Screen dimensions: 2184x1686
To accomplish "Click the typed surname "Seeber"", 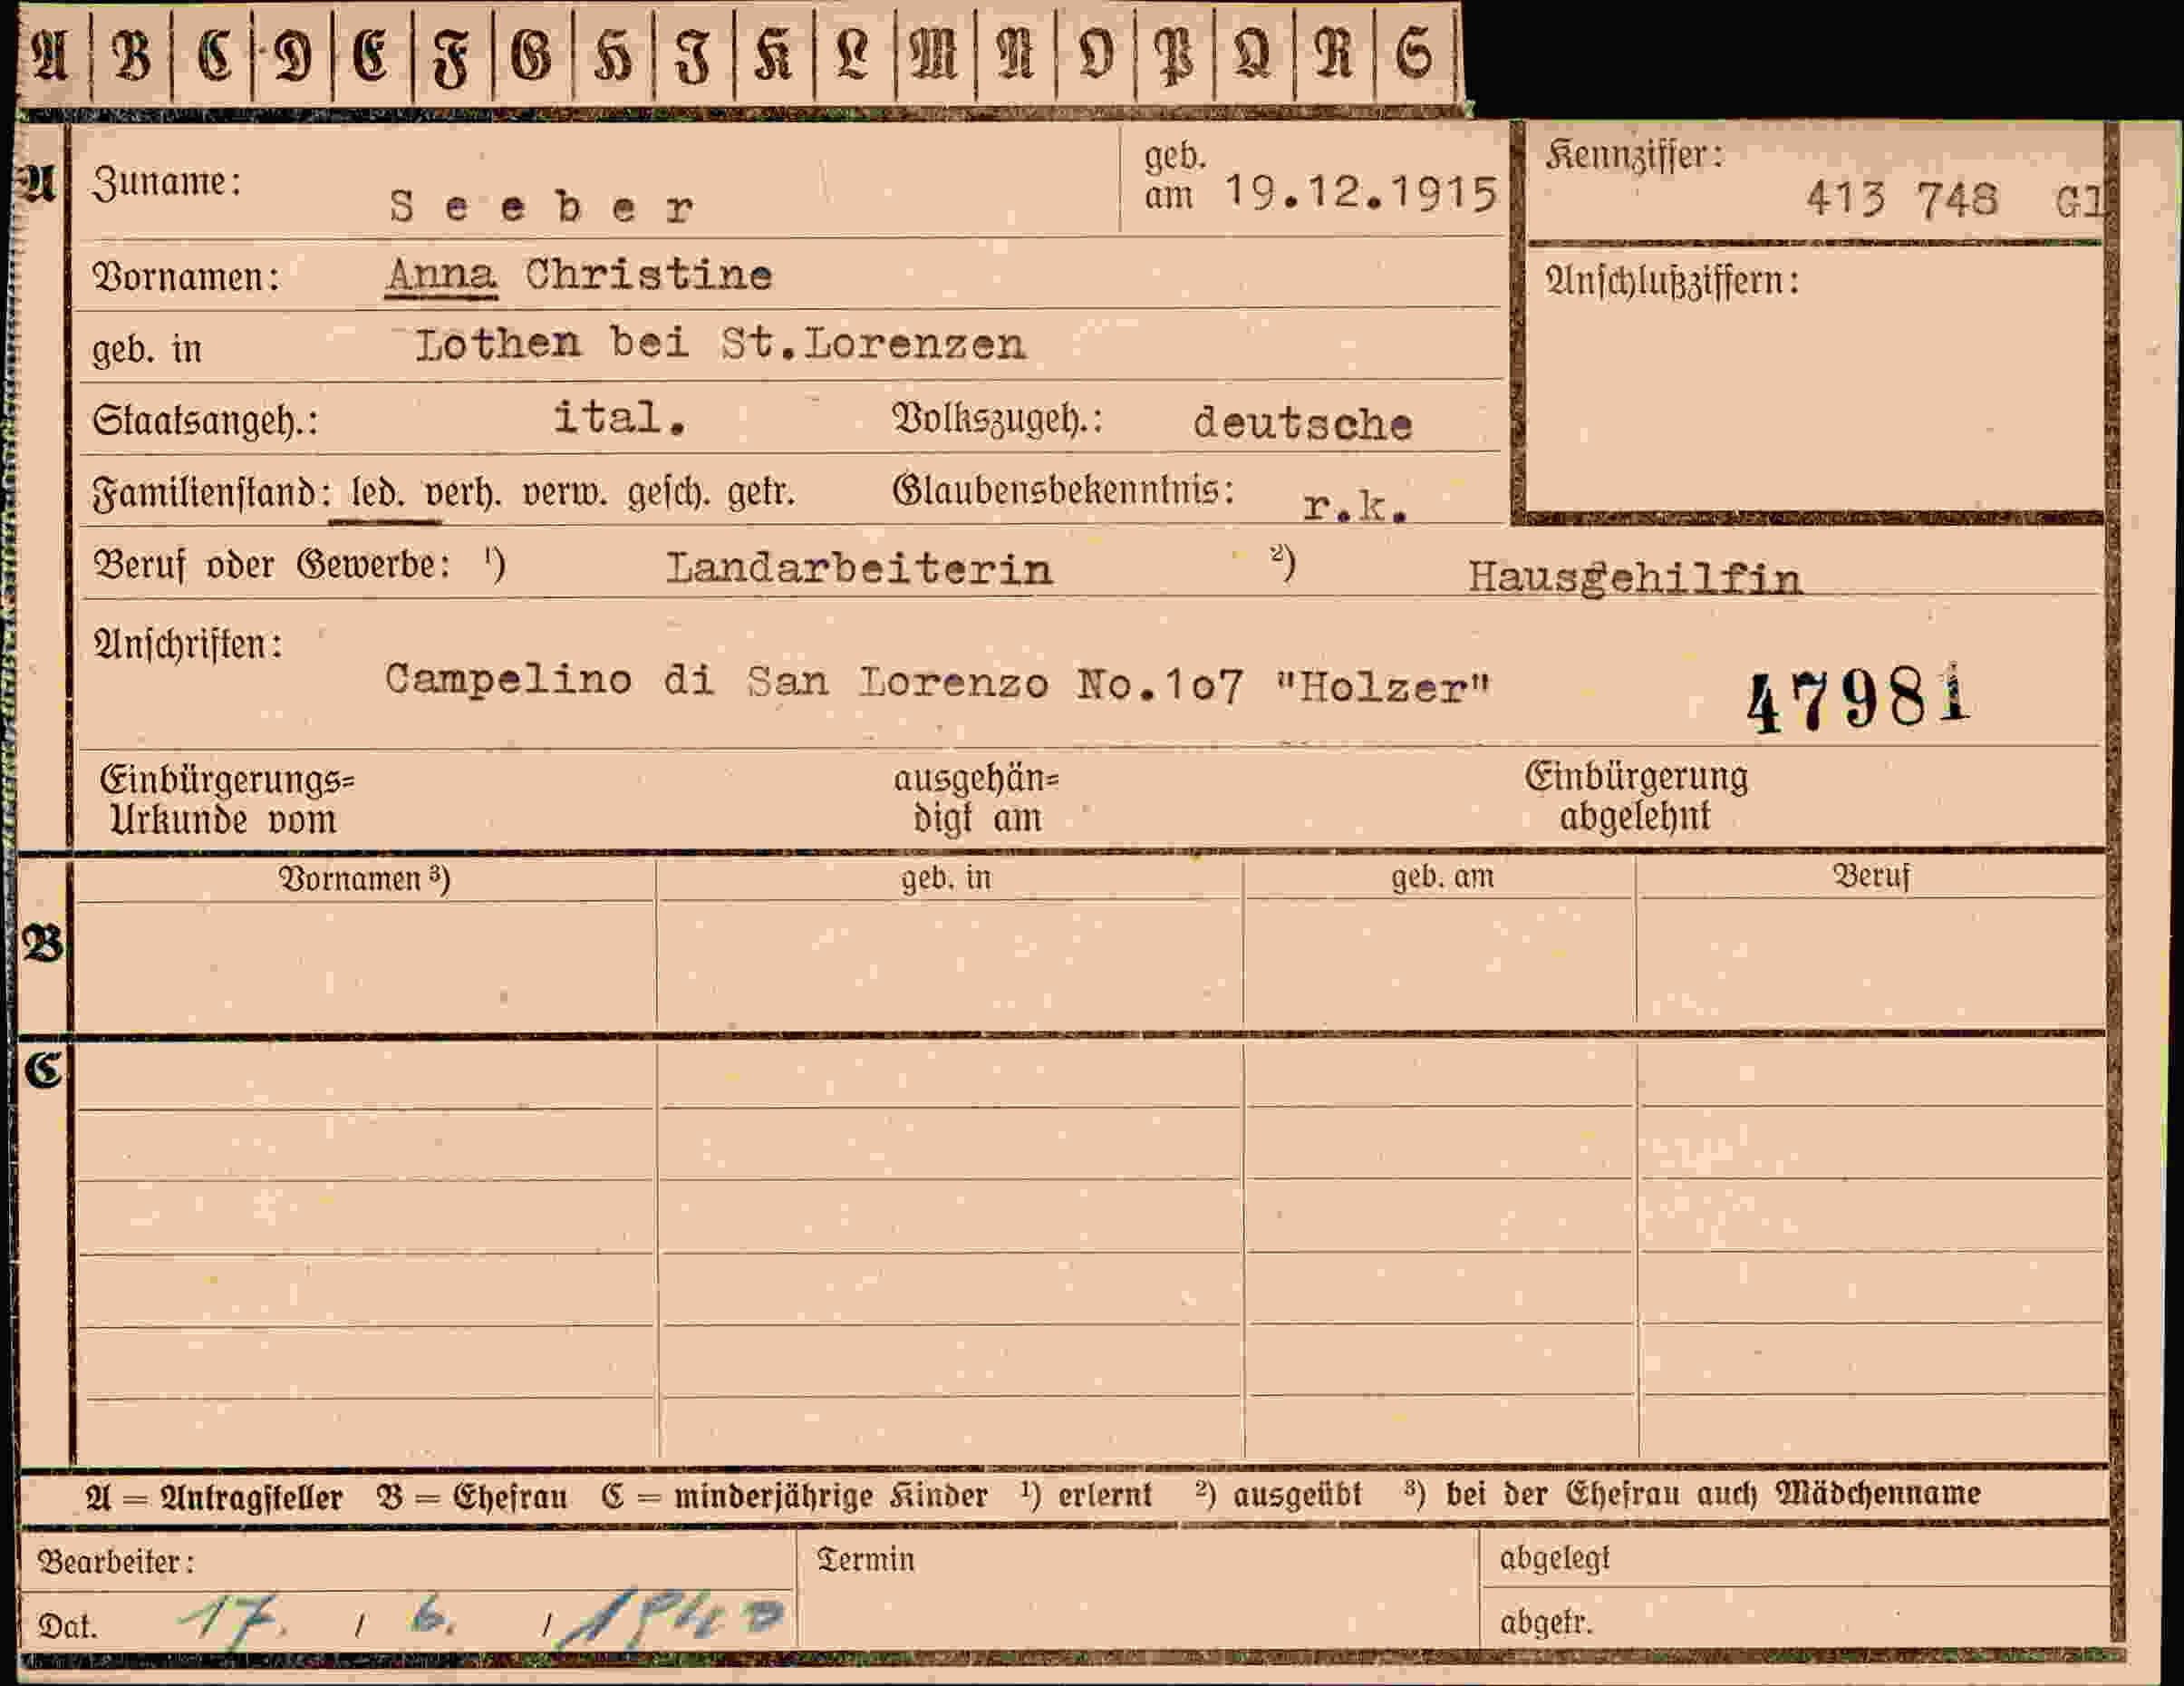I will (542, 207).
